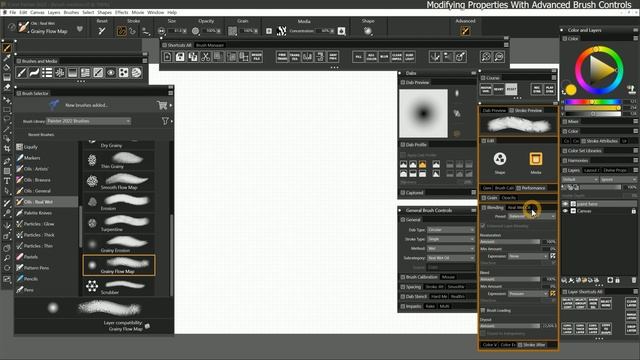Select the Media icon in the Edit panel

pyautogui.click(x=536, y=159)
